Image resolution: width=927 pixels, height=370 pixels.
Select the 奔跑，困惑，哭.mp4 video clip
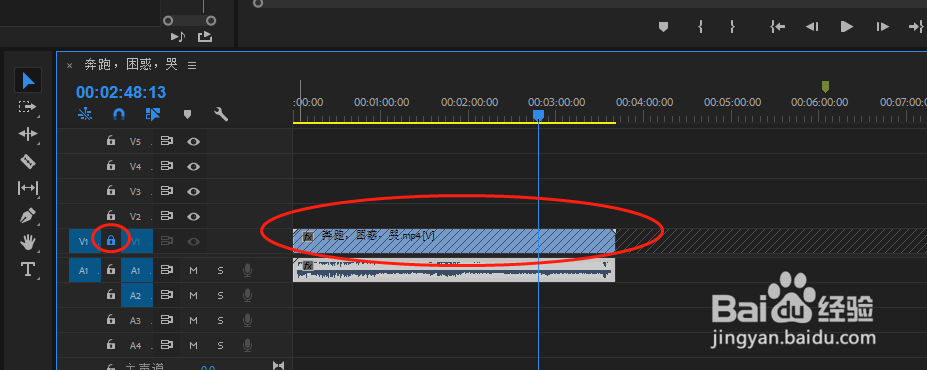click(454, 241)
